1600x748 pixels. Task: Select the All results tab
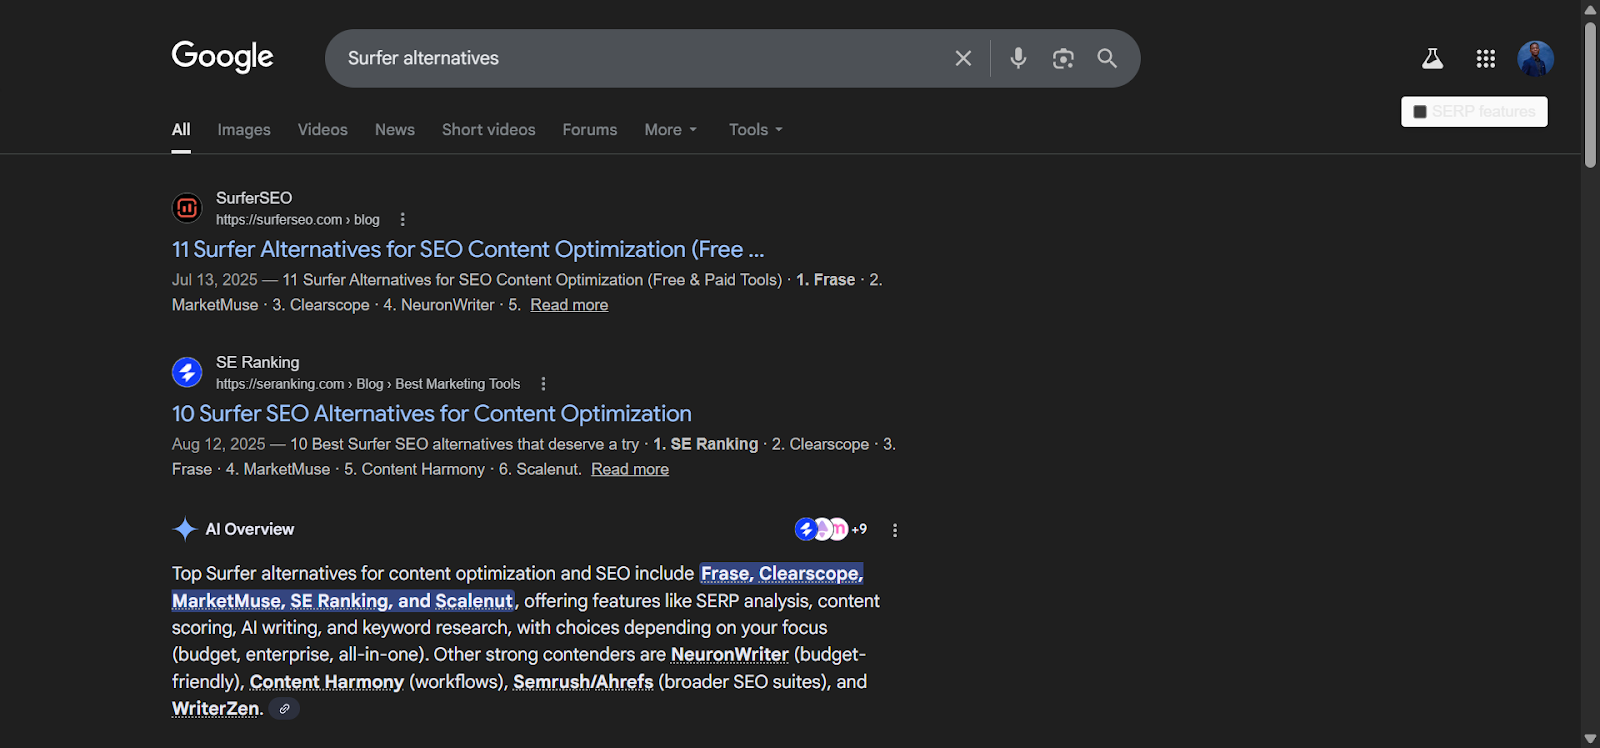point(181,130)
